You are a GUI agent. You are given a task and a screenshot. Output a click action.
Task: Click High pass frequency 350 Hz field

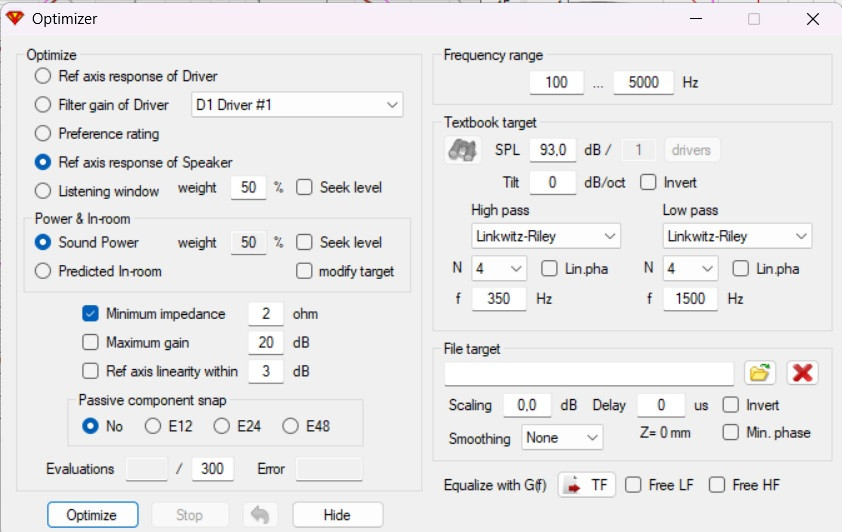point(499,298)
